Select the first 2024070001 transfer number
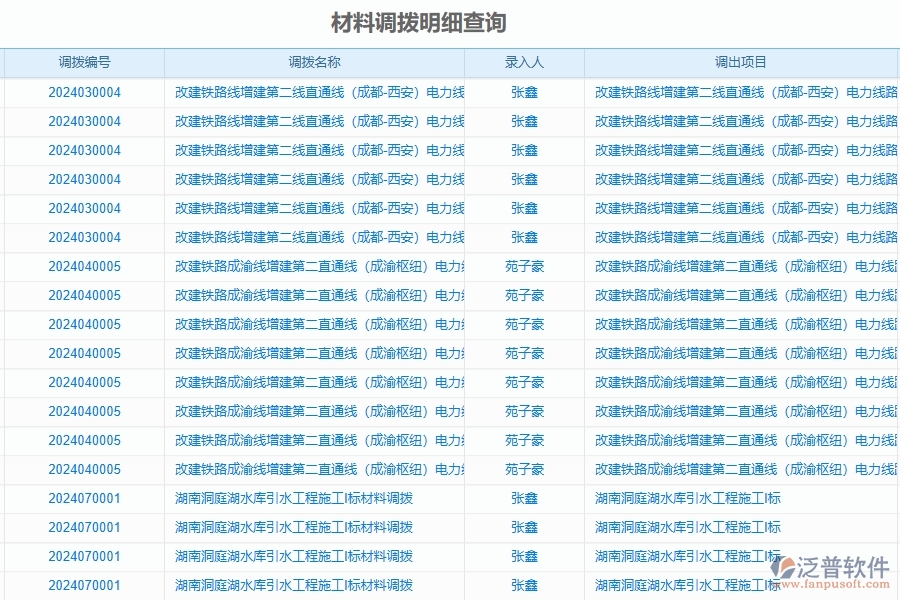Viewport: 900px width, 600px height. click(85, 498)
